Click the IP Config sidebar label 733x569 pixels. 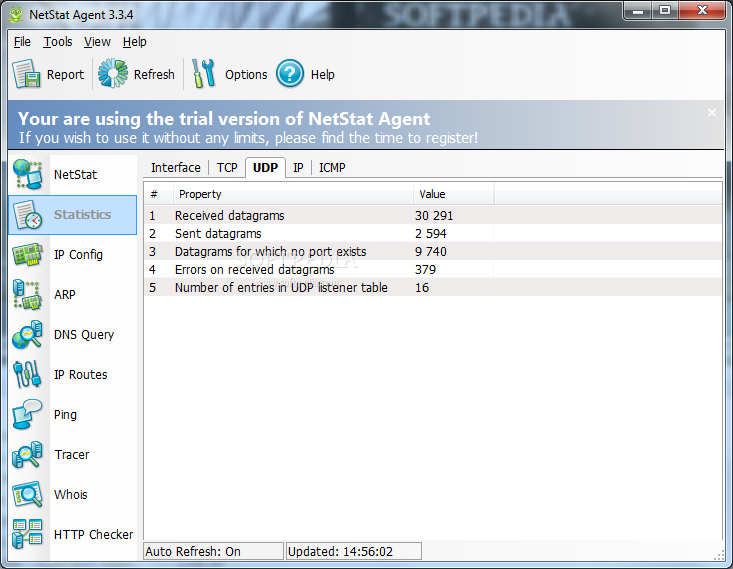point(78,255)
